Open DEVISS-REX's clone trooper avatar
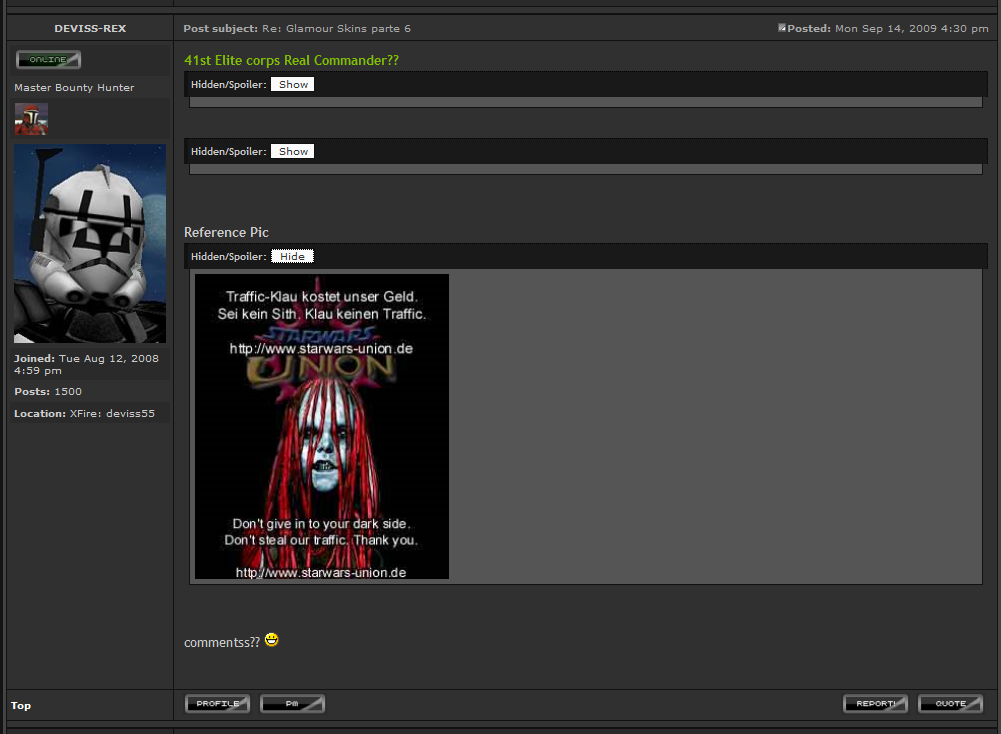 pos(90,243)
